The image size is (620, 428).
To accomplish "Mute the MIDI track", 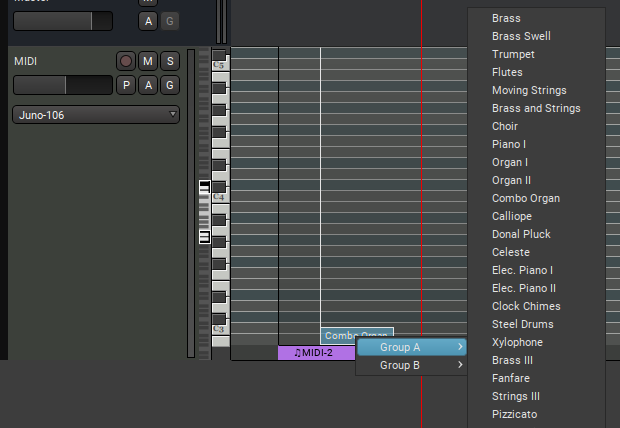I will click(x=148, y=62).
